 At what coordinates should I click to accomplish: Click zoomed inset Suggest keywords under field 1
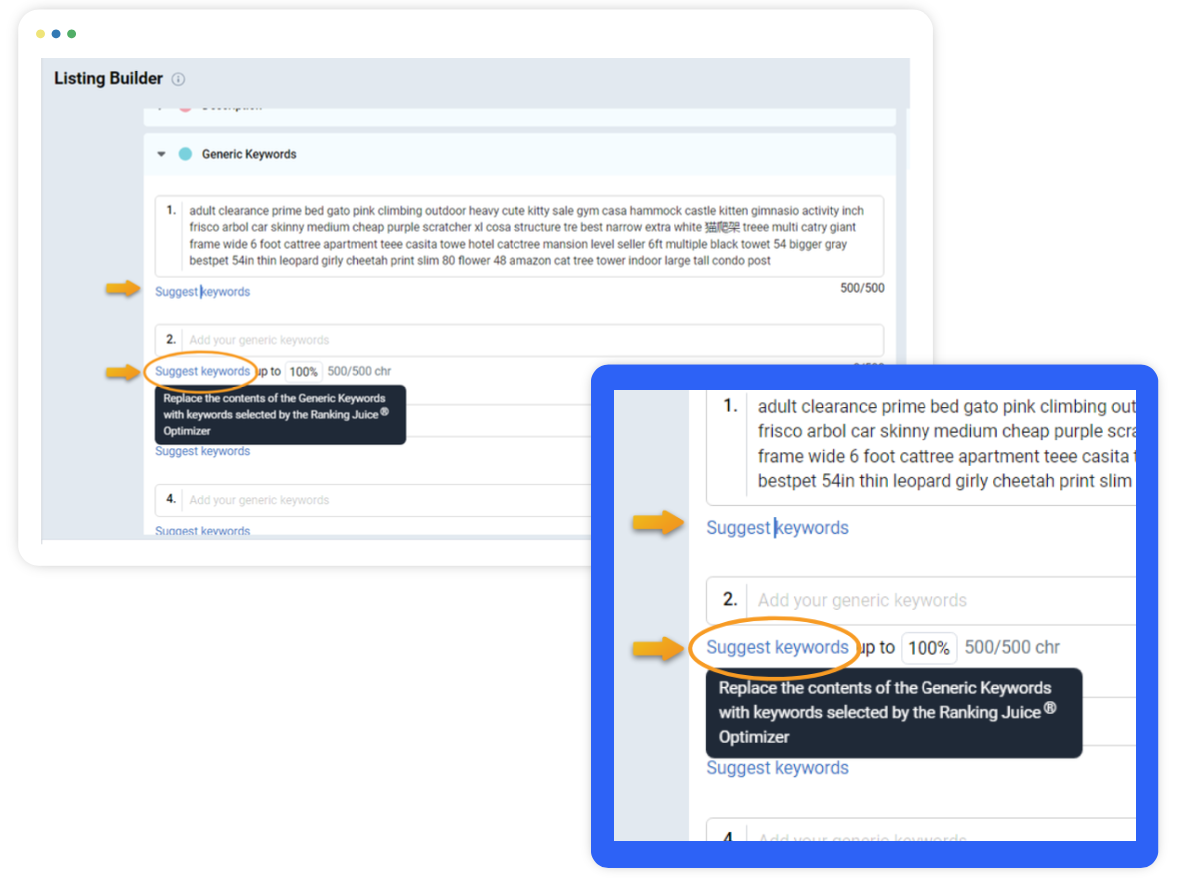coord(777,528)
